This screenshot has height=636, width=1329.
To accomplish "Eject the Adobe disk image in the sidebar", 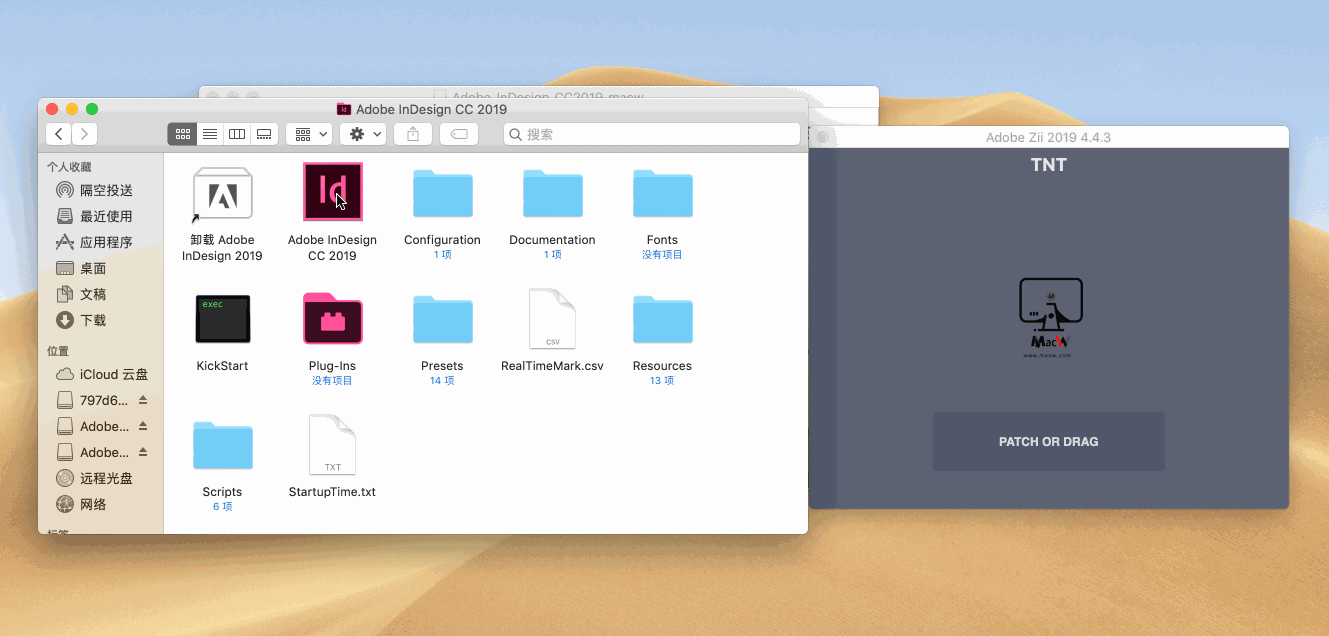I will pos(142,425).
